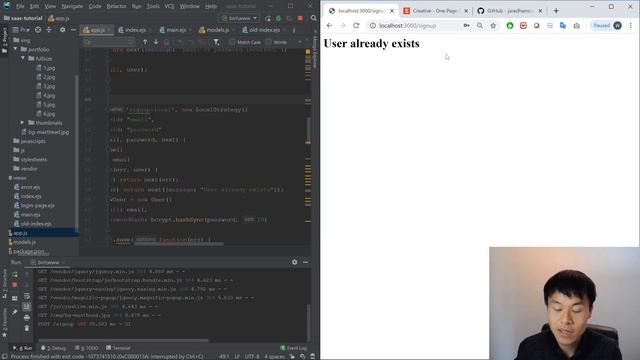Reload the localhost page in Chrome
Image resolution: width=640 pixels, height=360 pixels.
[x=356, y=25]
